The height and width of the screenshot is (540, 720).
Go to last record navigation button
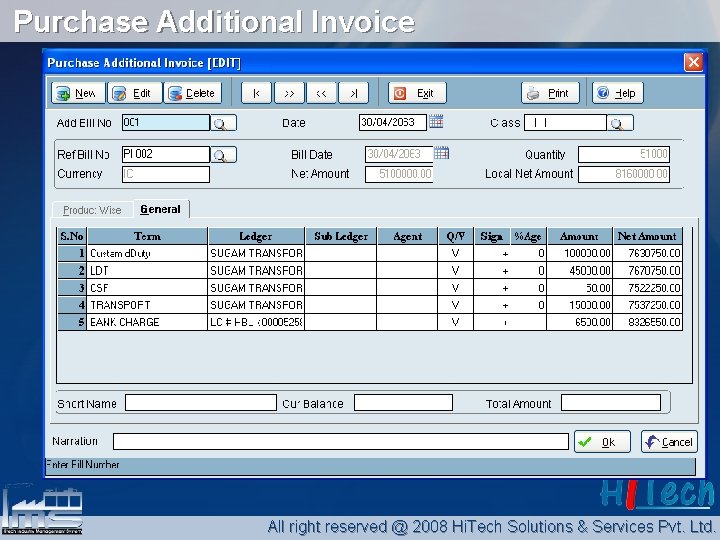(354, 93)
